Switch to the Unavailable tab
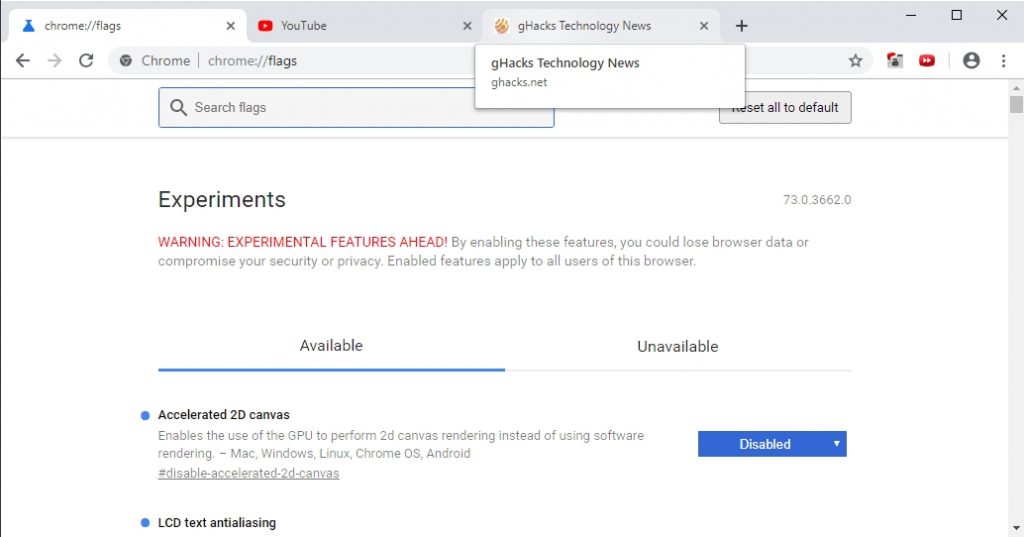The image size is (1024, 537). pos(677,347)
